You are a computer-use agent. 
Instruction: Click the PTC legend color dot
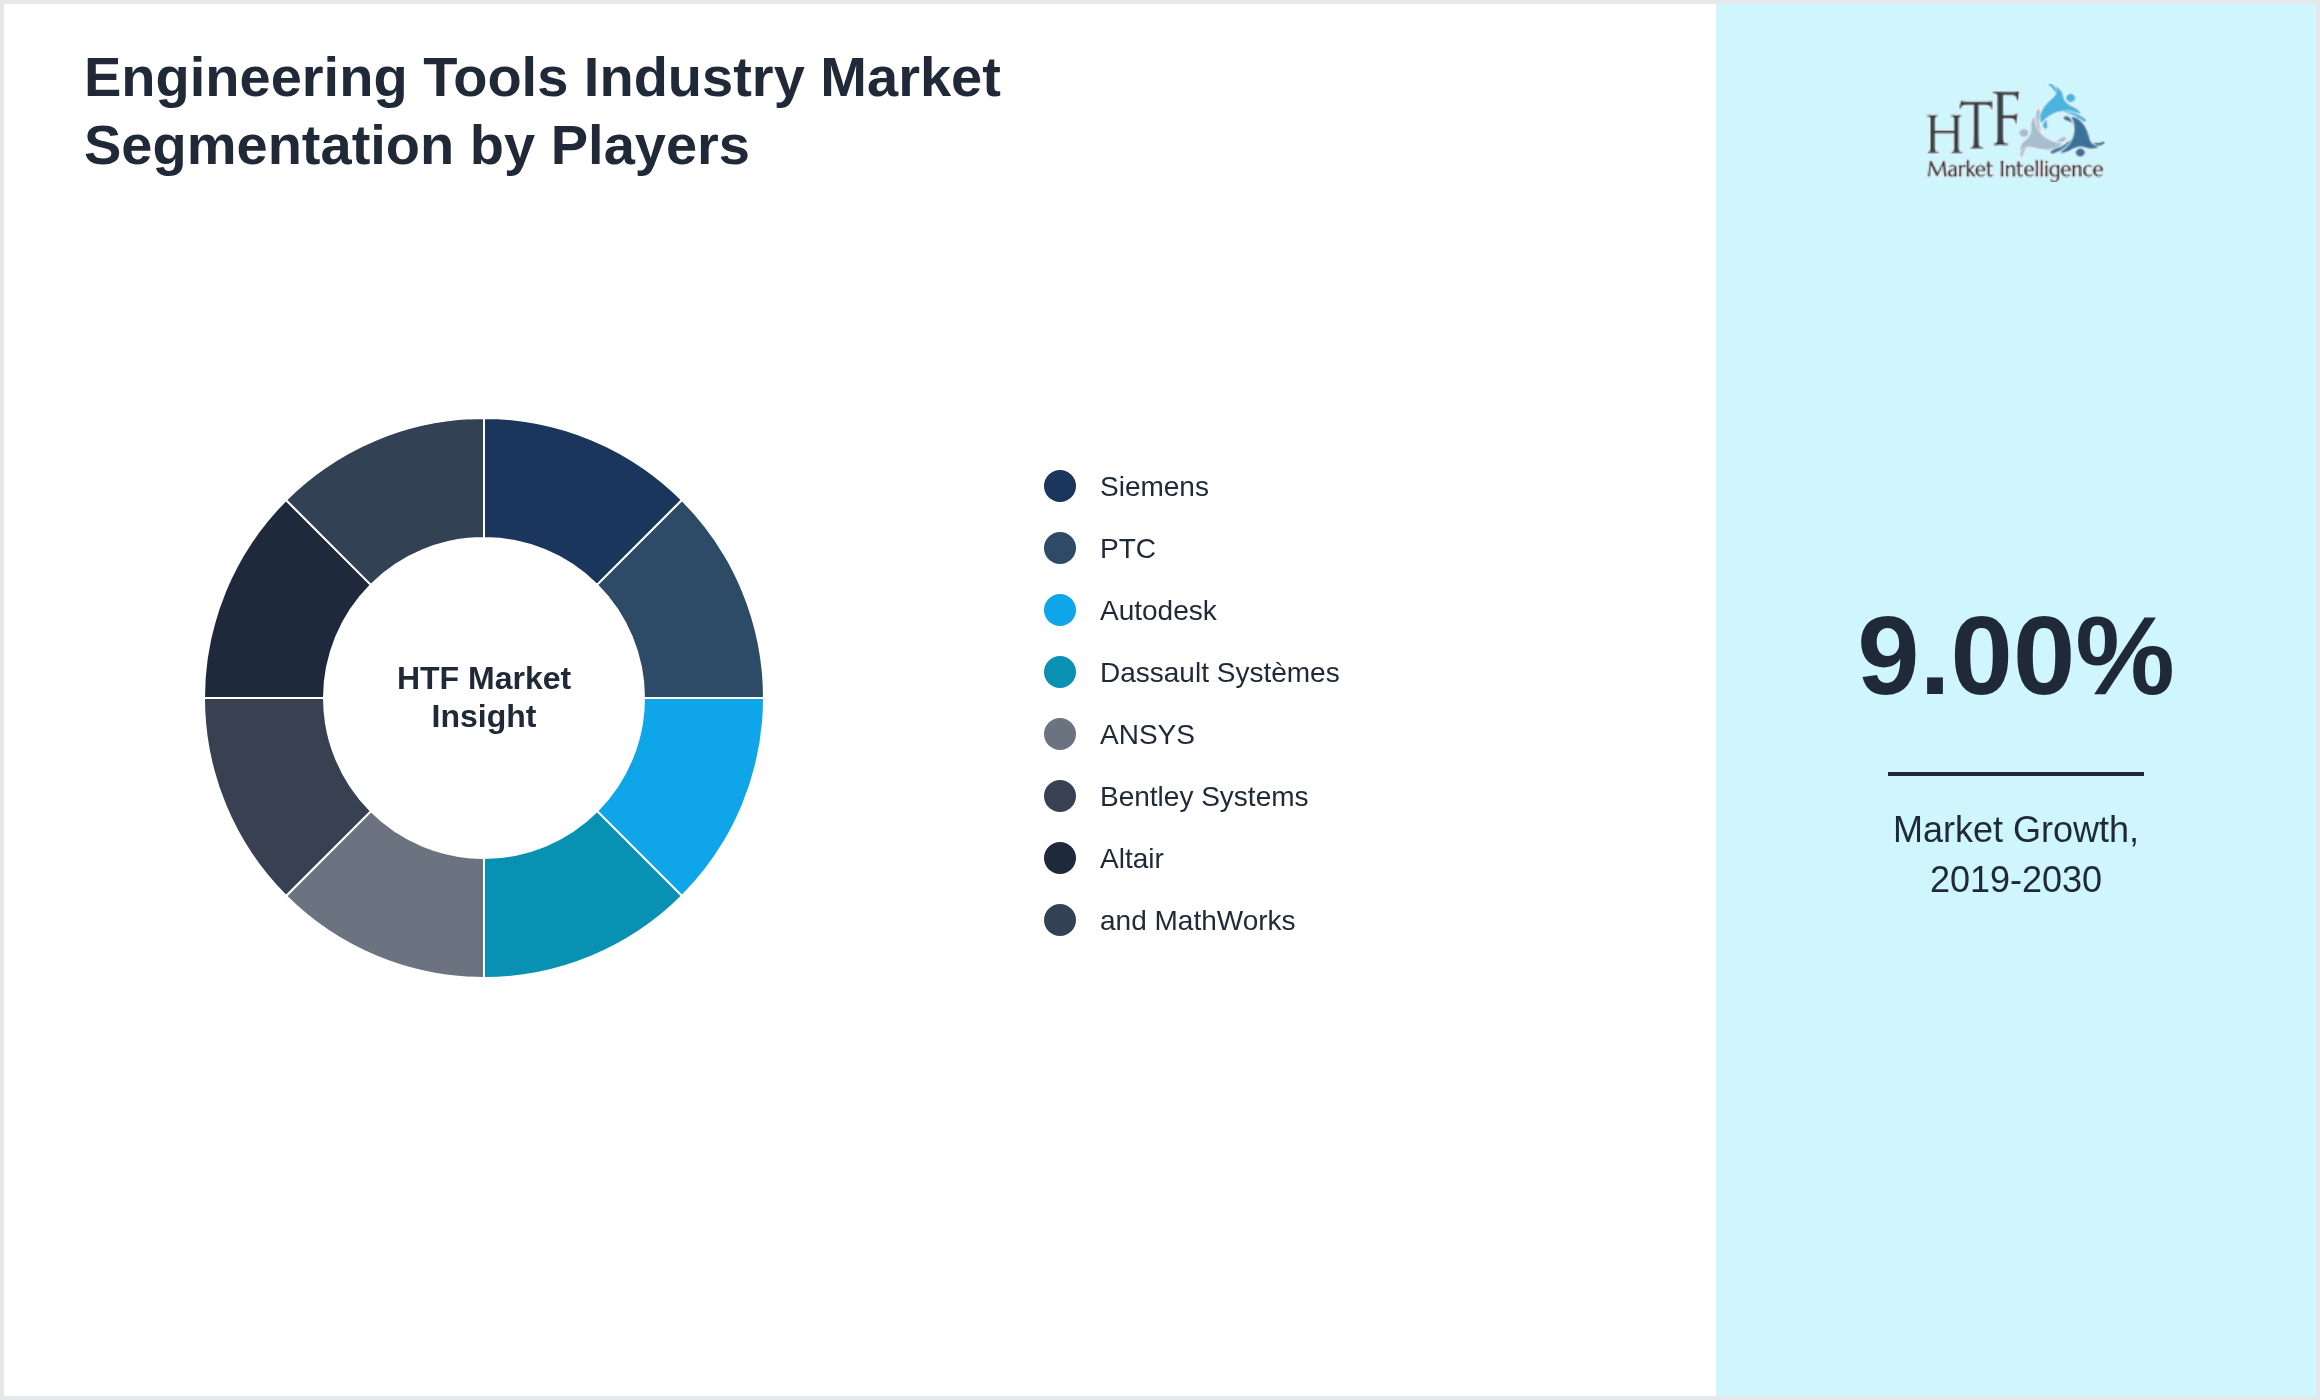click(x=1060, y=548)
